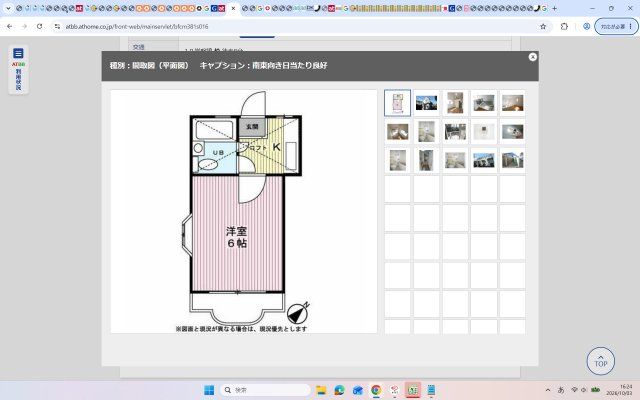Open the Chrome profile avatar
Screen dimensions: 640x400
[x=587, y=27]
